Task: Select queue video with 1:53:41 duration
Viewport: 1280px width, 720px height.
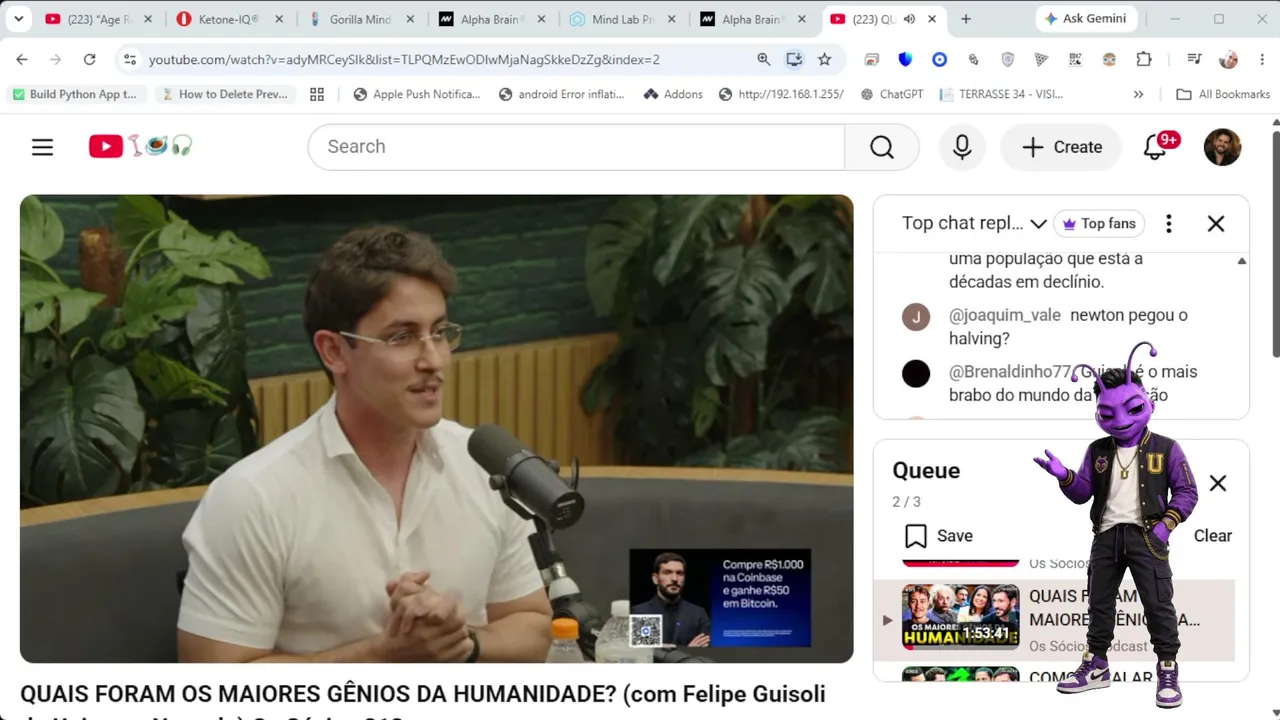Action: [960, 617]
